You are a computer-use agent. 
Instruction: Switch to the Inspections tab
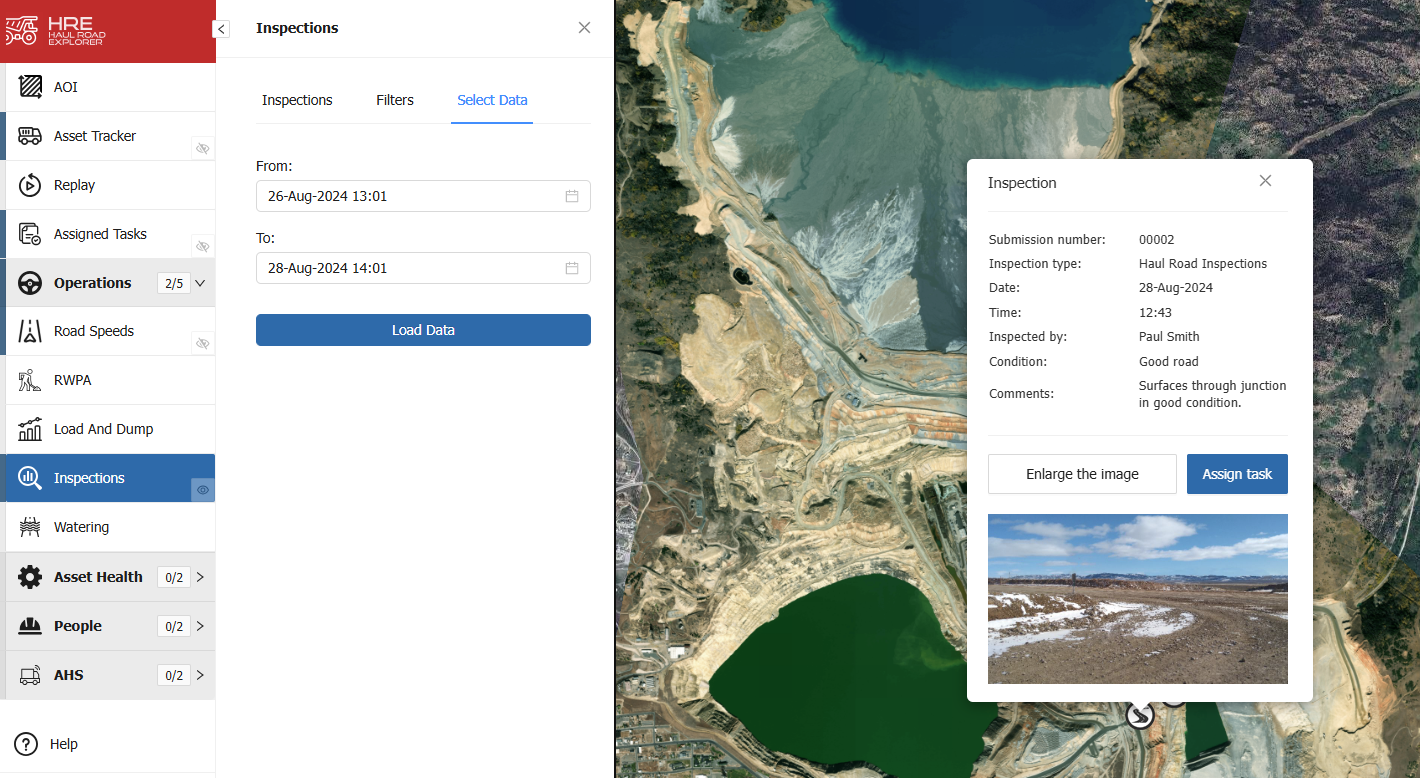[297, 100]
